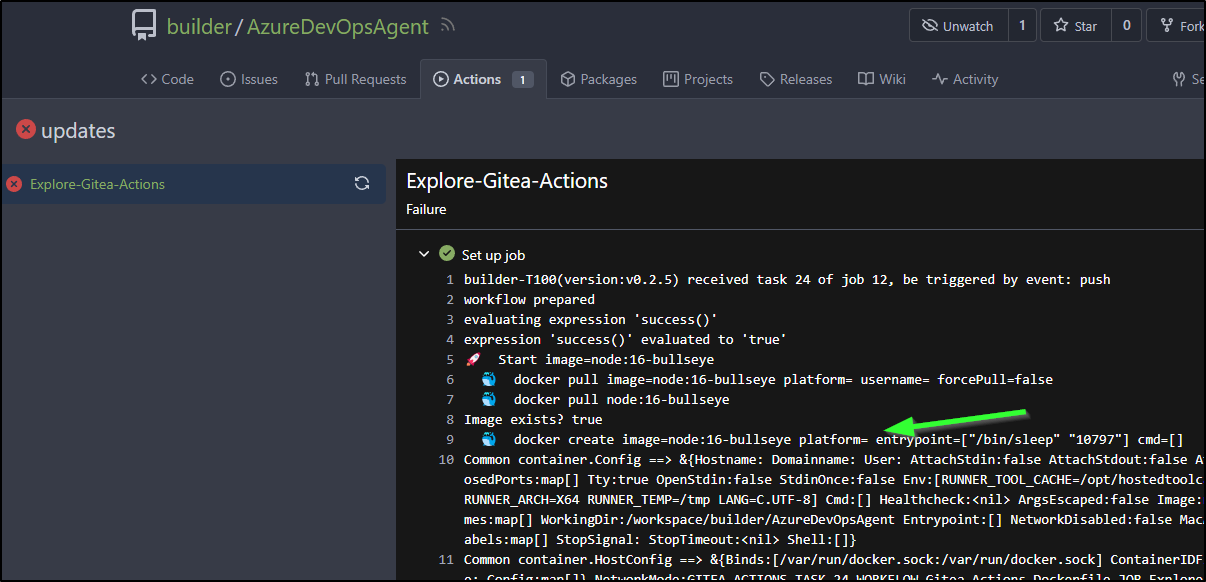Click the Set up job step title

click(x=493, y=255)
